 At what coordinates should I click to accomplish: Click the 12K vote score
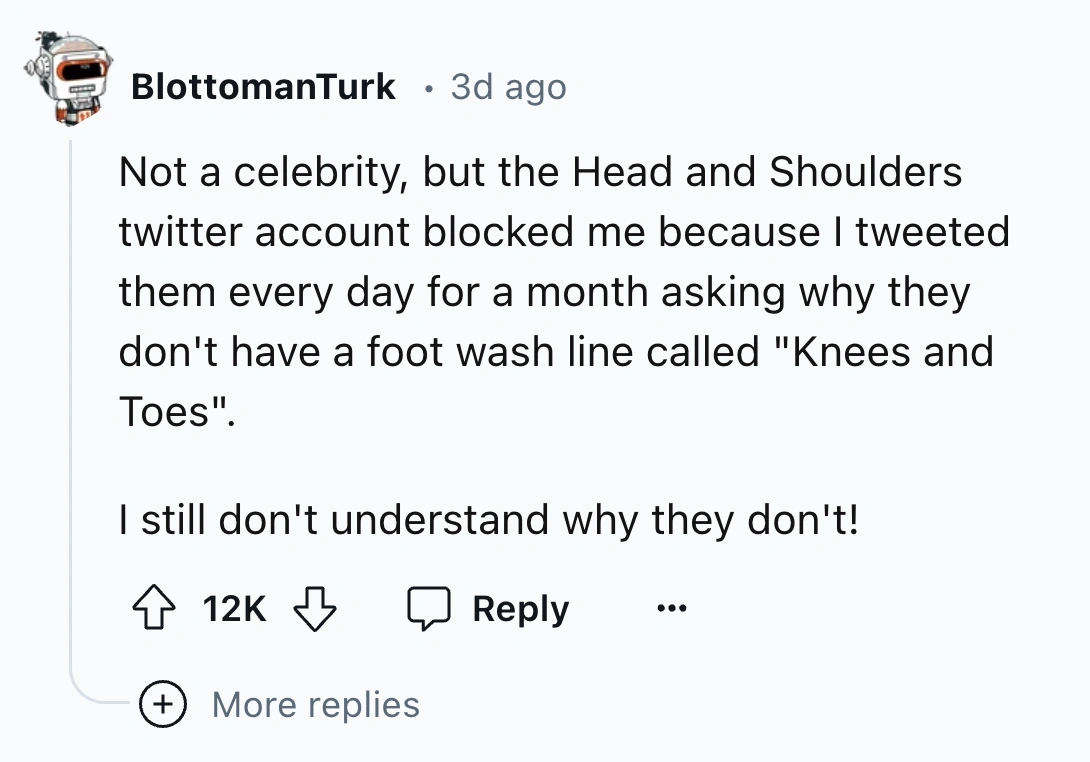tap(234, 609)
